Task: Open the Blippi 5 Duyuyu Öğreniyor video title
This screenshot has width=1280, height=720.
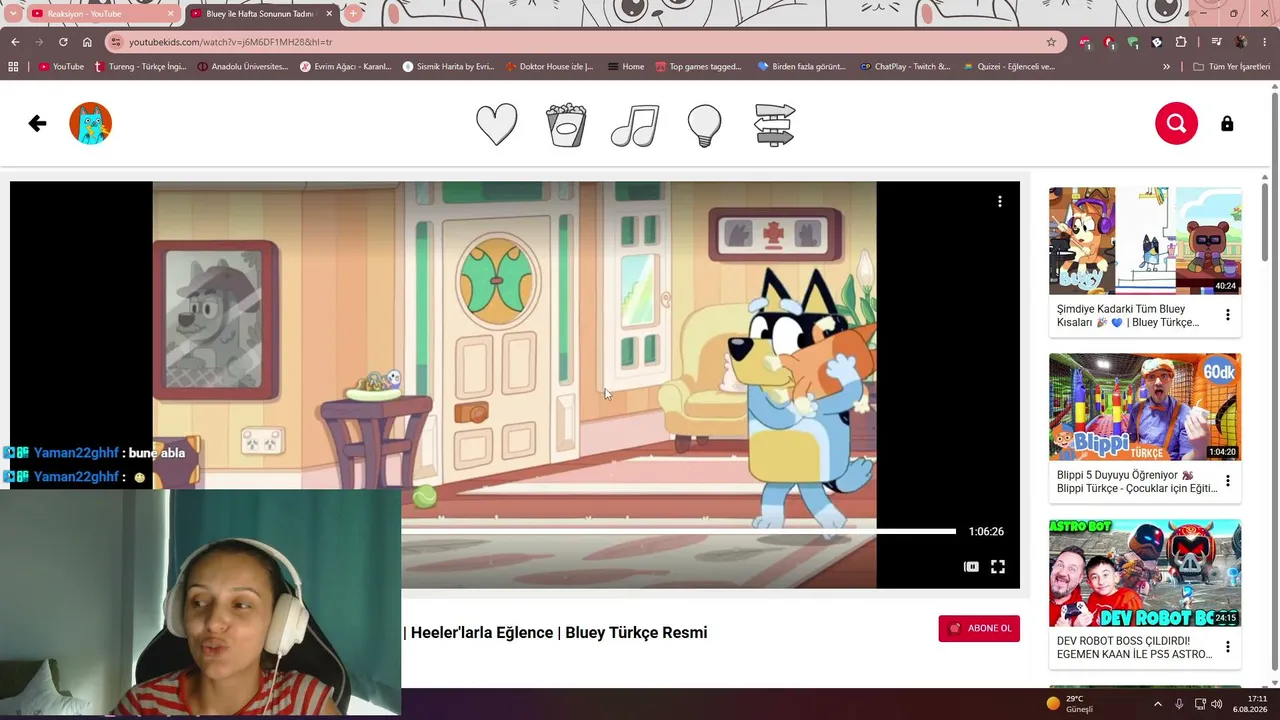Action: pyautogui.click(x=1137, y=482)
